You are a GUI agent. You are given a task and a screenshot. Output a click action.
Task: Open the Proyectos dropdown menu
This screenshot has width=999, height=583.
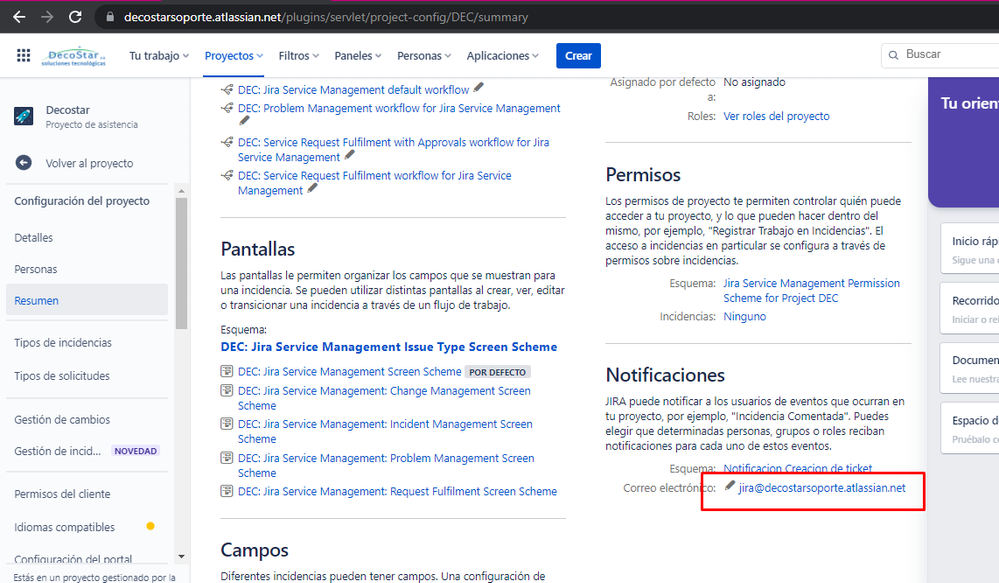pyautogui.click(x=234, y=55)
